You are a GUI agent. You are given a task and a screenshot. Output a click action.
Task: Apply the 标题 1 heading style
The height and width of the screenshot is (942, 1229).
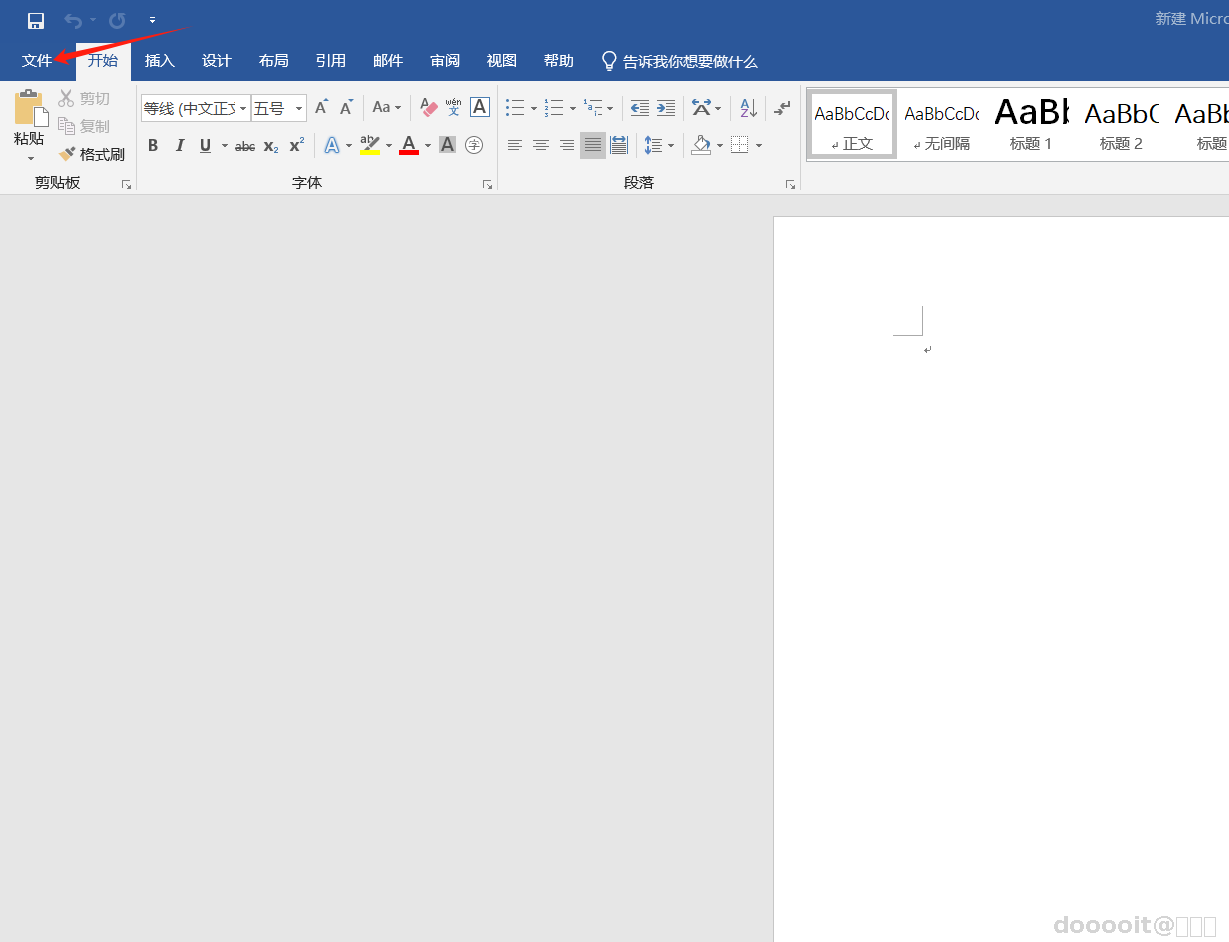1031,124
